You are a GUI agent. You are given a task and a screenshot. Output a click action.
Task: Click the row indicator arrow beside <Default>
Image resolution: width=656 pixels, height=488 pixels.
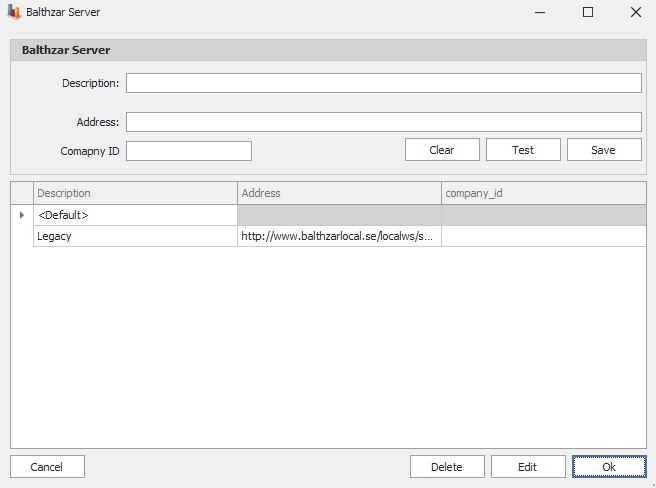point(22,215)
